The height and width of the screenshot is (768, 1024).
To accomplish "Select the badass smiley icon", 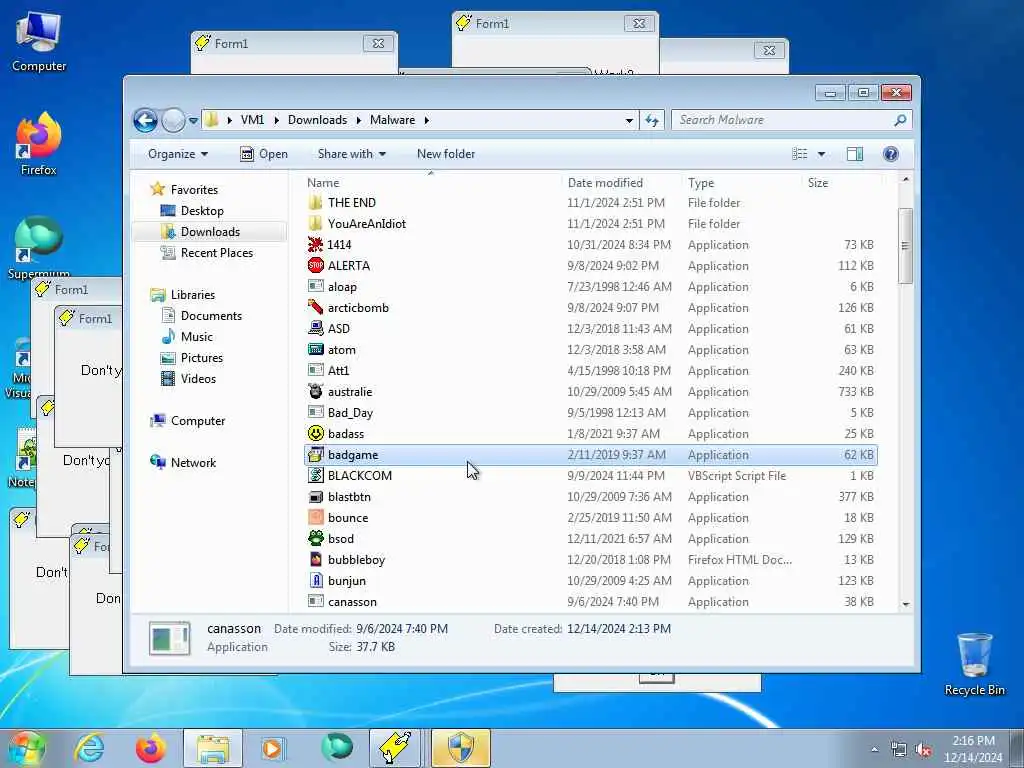I will [x=315, y=434].
